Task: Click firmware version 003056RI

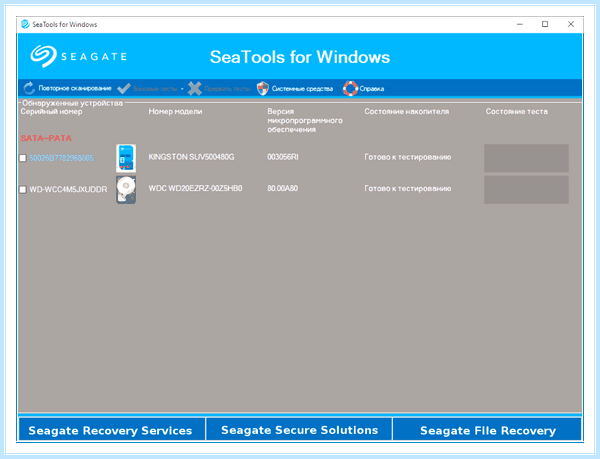Action: click(x=282, y=157)
